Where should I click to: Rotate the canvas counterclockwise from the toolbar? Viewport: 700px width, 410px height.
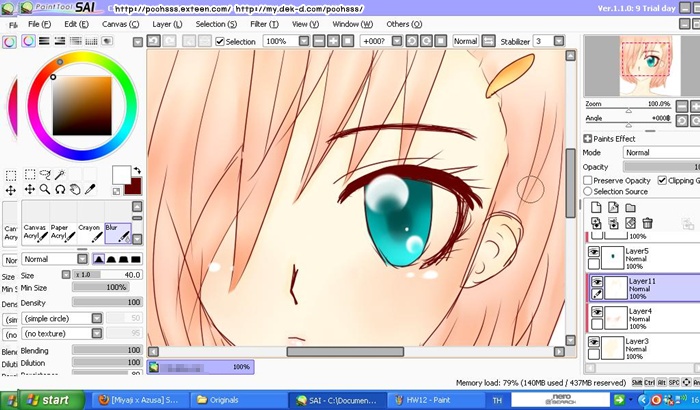click(412, 41)
